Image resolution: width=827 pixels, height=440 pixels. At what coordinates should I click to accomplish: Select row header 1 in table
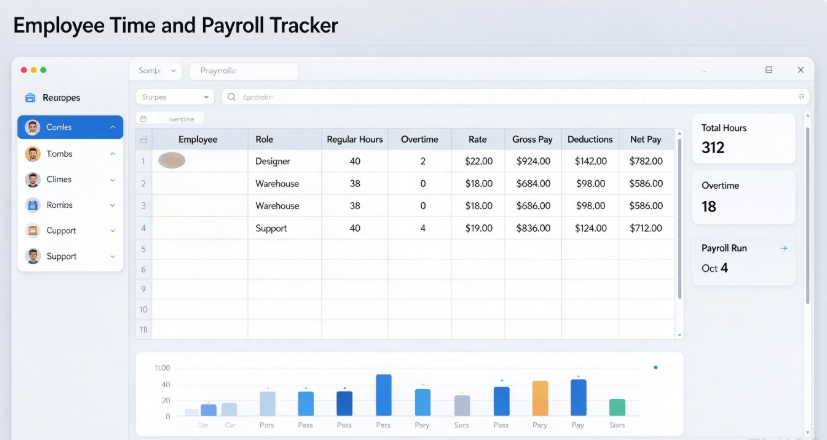pyautogui.click(x=143, y=161)
